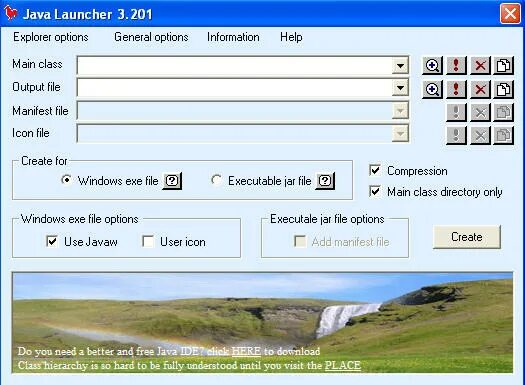Click the red X clear icon for Output file
525x385 pixels.
tap(480, 89)
